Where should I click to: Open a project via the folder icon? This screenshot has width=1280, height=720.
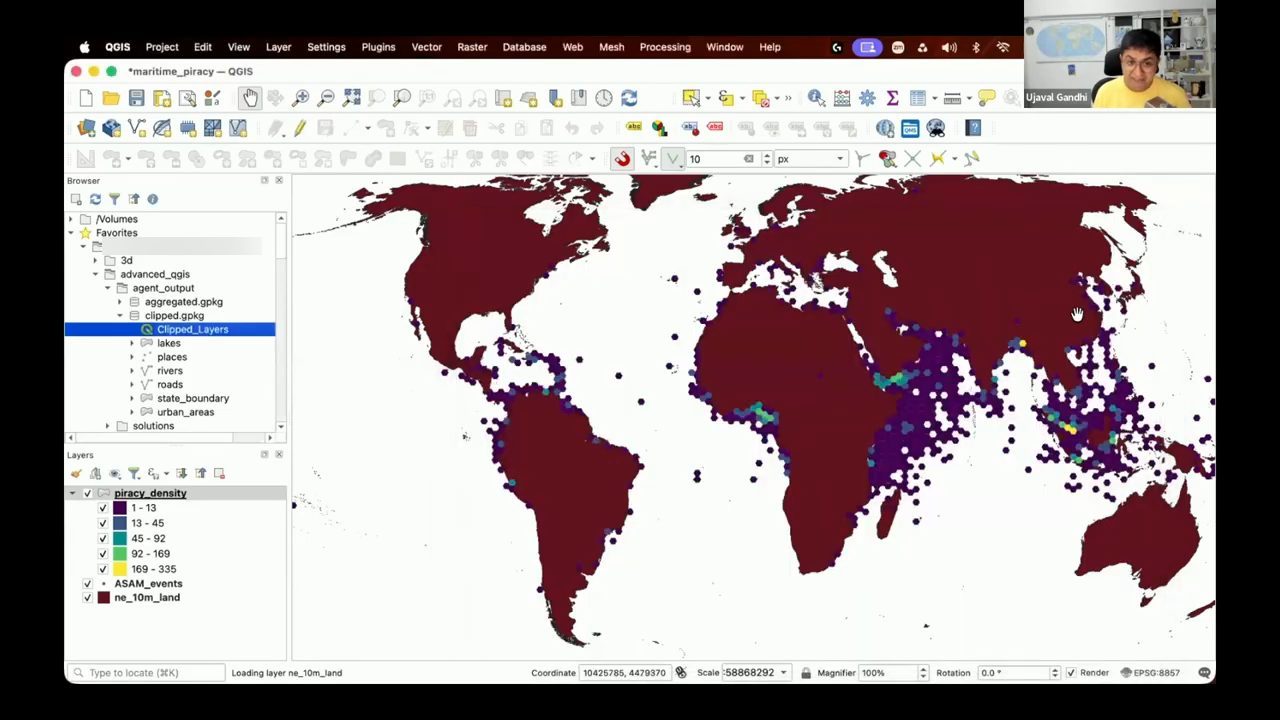111,98
